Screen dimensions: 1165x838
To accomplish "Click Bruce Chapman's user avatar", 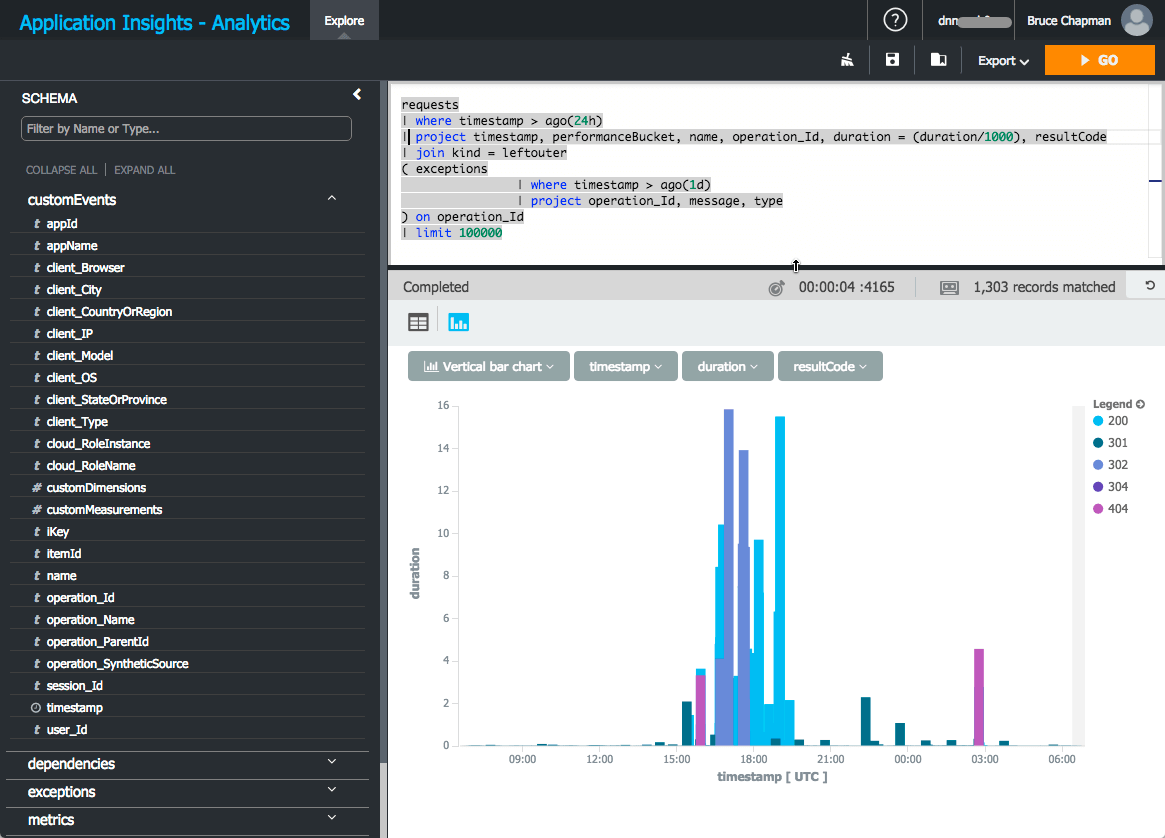I will [x=1136, y=20].
